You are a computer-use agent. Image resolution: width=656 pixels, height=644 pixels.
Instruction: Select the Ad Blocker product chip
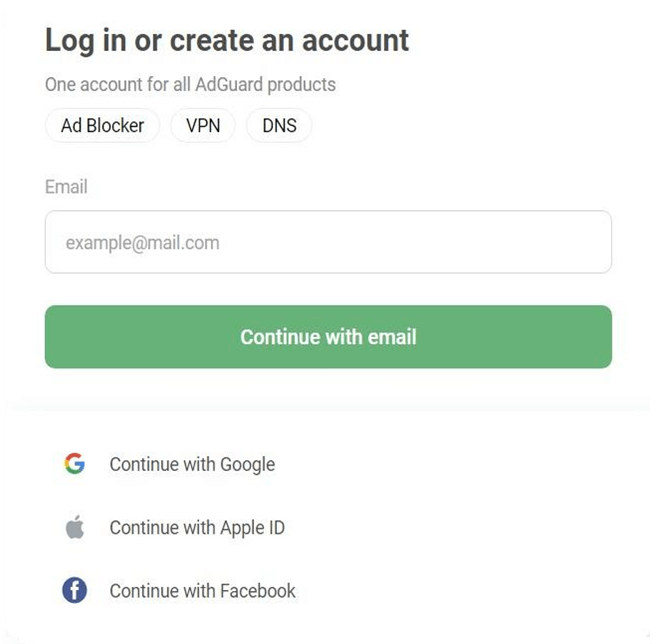(102, 126)
